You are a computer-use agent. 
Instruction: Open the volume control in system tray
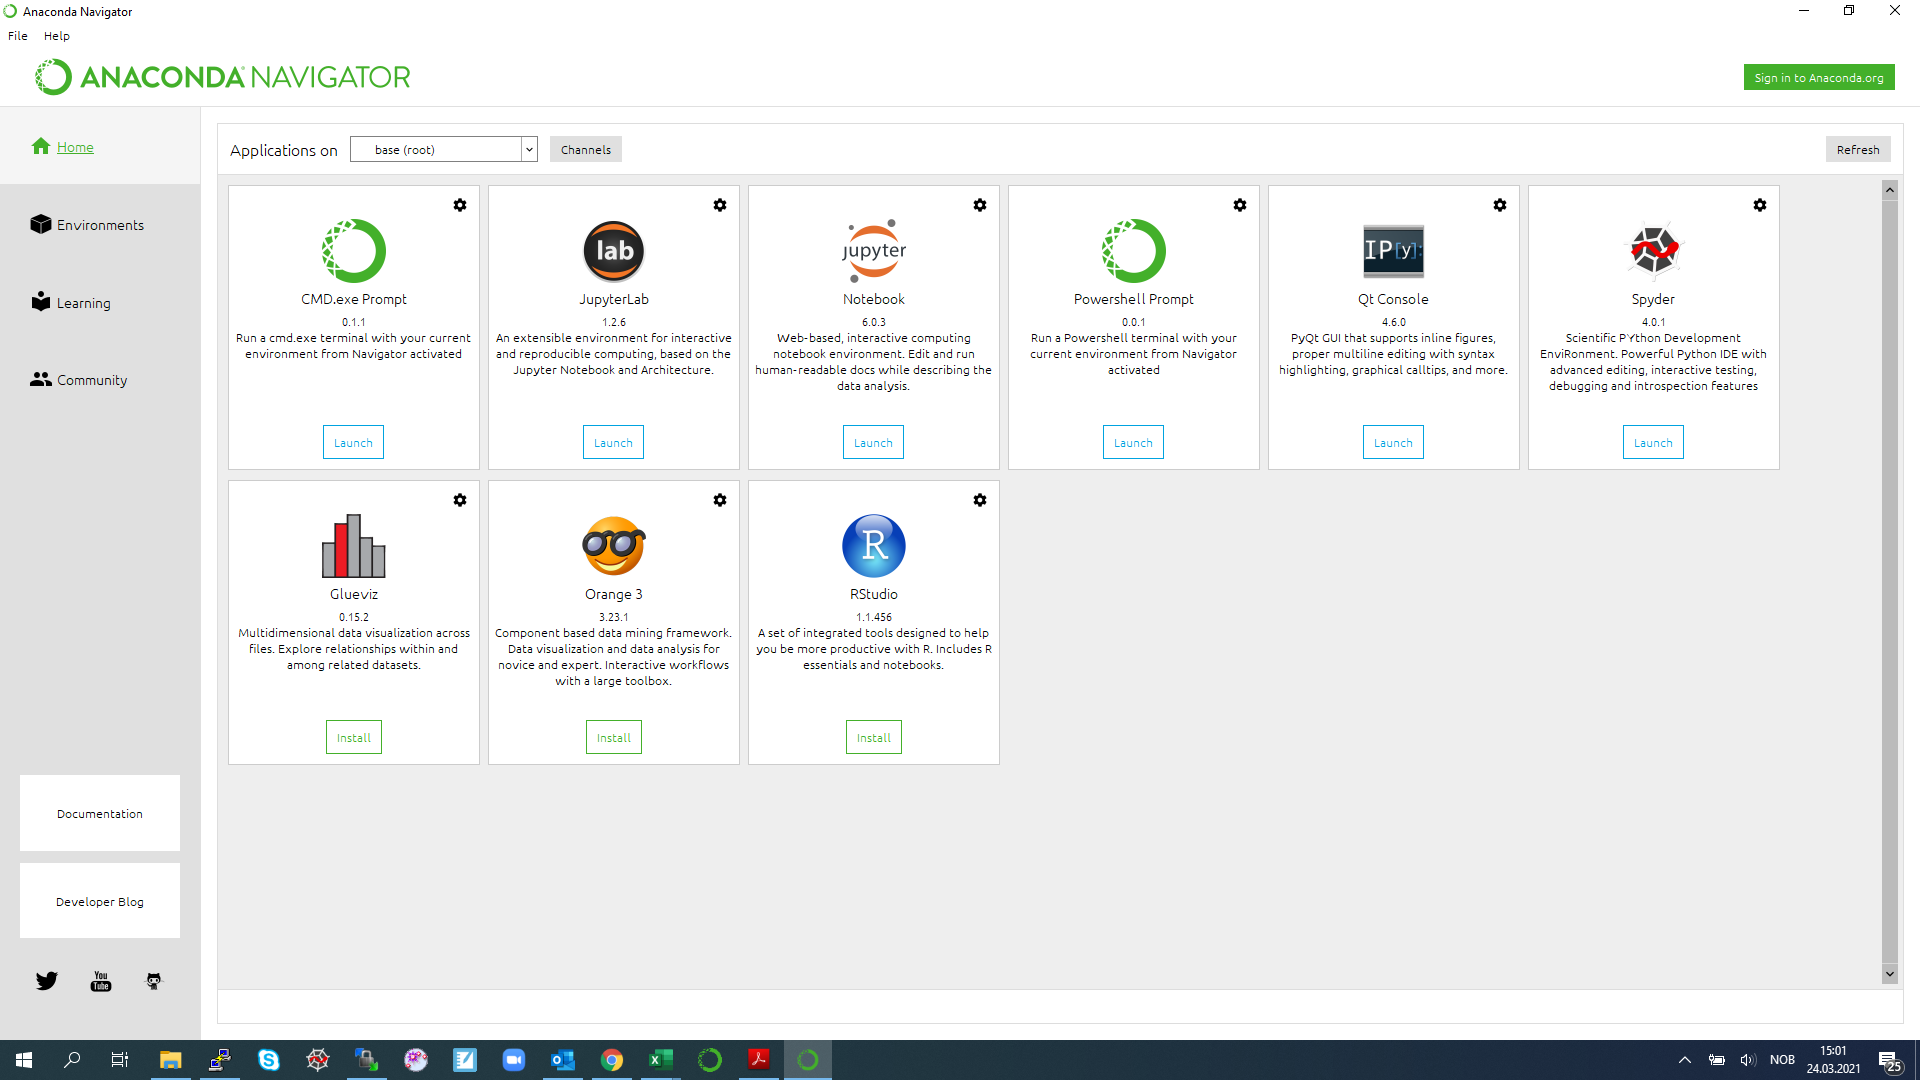pos(1748,1060)
